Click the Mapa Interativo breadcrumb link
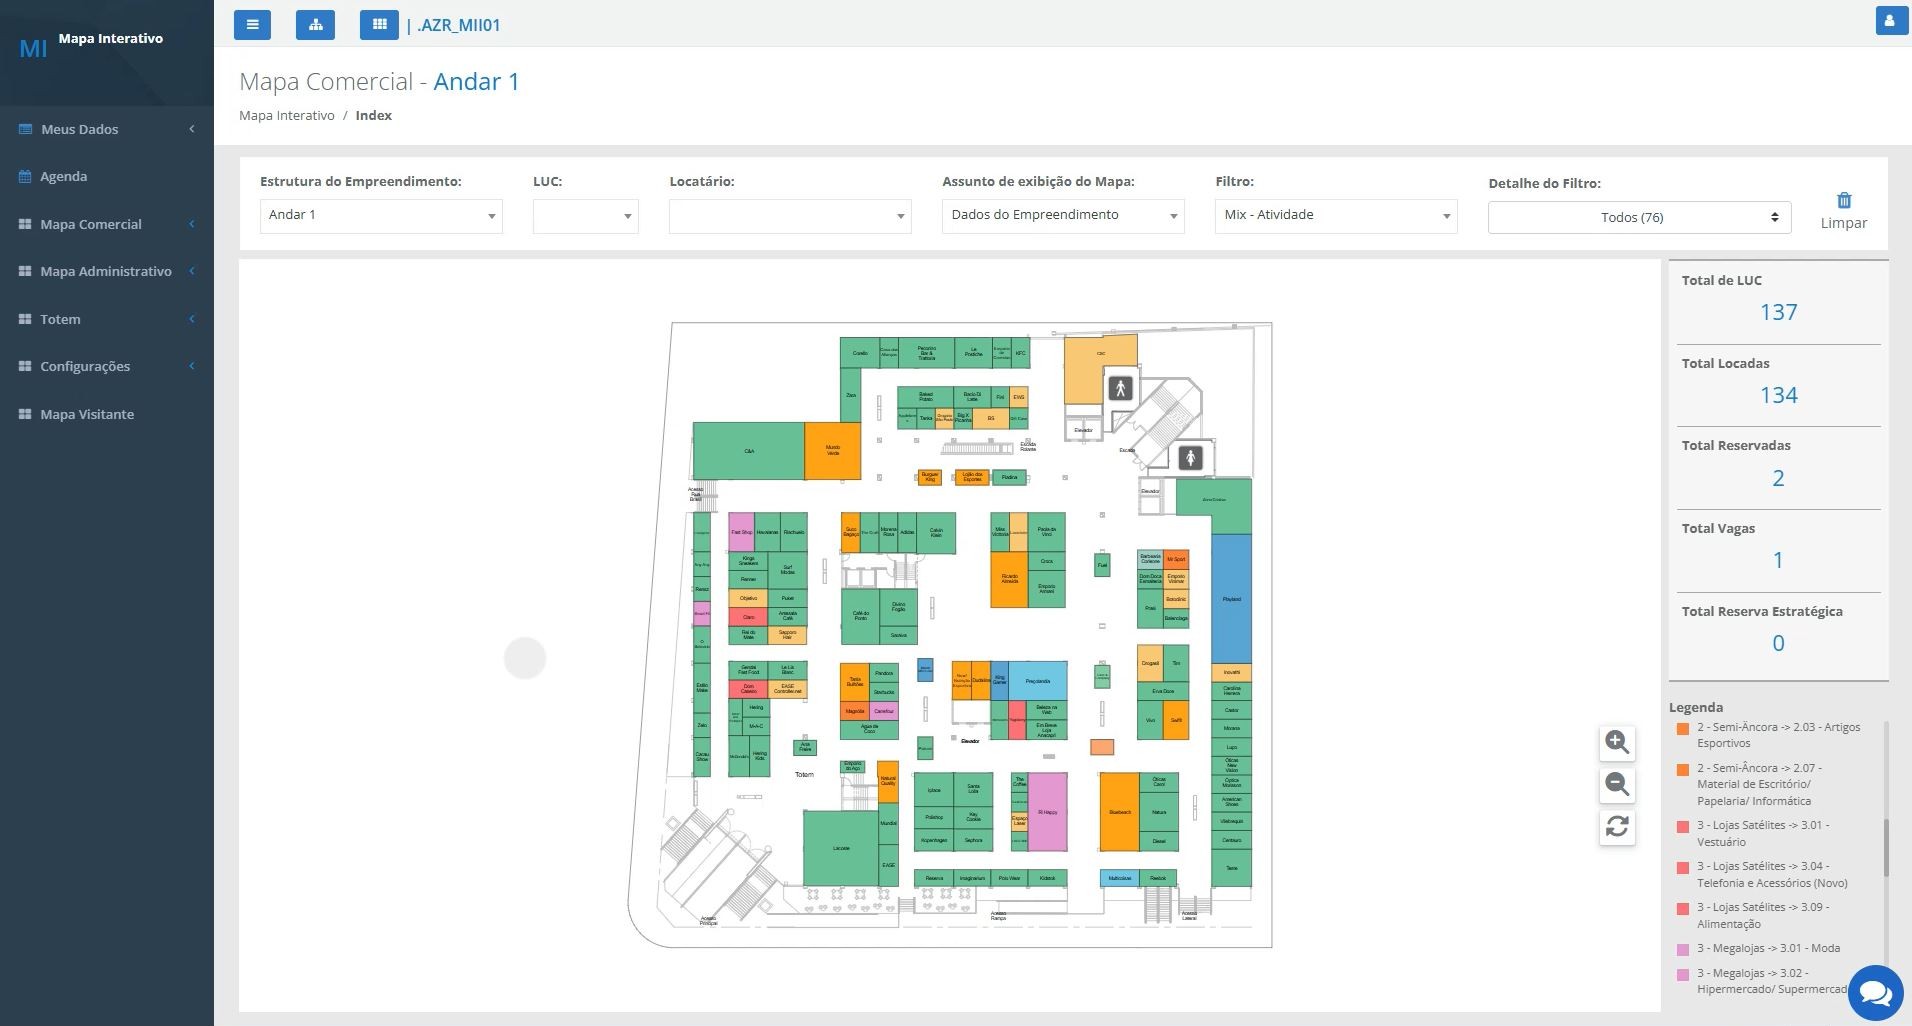The width and height of the screenshot is (1912, 1026). pyautogui.click(x=286, y=115)
